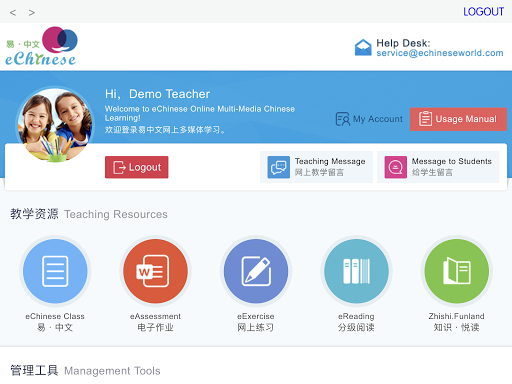
Task: Click the pink Message to Students icon
Action: click(x=396, y=167)
